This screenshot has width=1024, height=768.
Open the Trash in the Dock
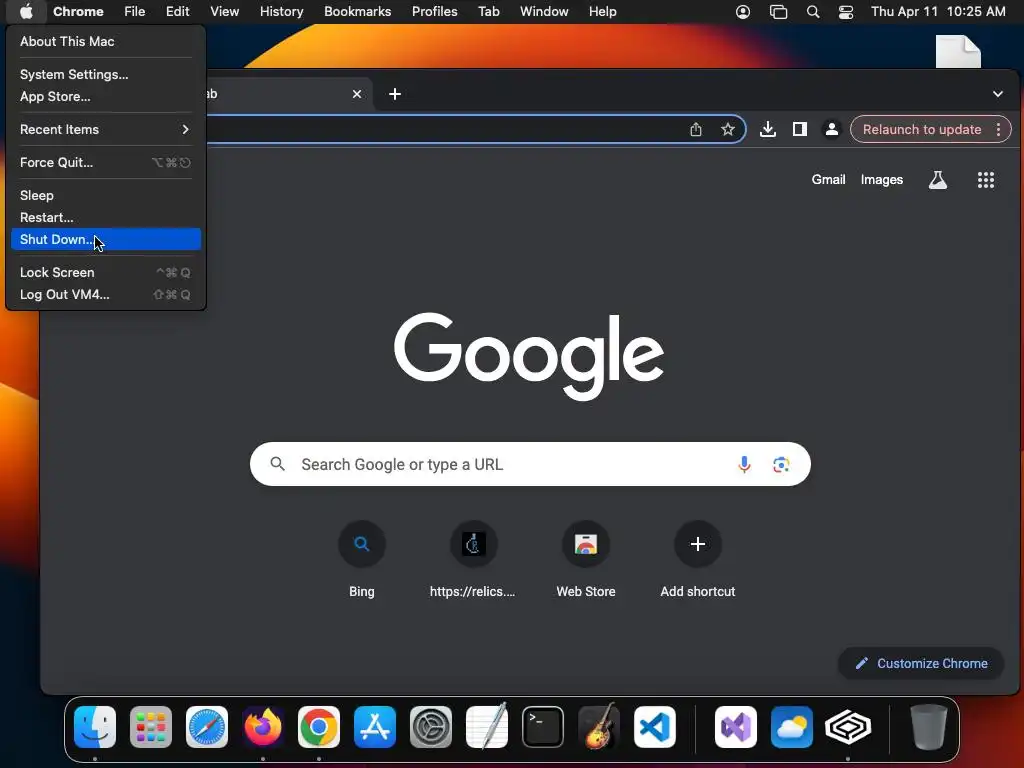929,727
